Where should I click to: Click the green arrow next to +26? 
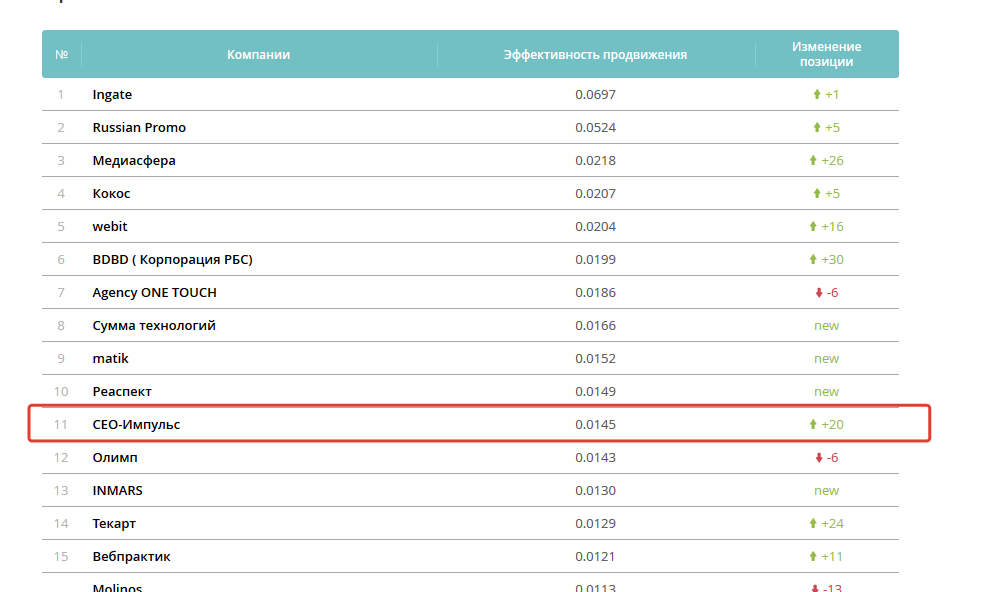point(812,161)
